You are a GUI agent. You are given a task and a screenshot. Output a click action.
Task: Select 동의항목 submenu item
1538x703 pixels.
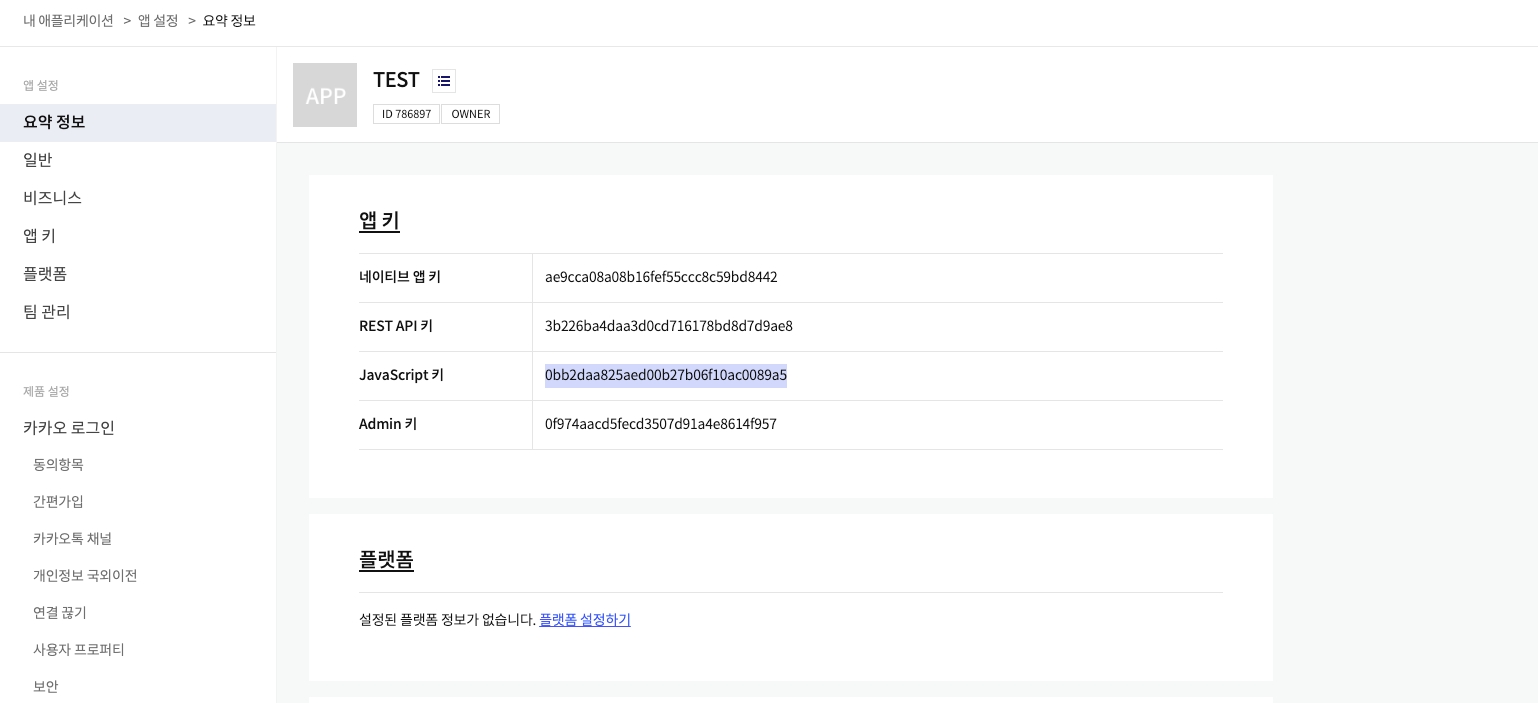pos(58,465)
